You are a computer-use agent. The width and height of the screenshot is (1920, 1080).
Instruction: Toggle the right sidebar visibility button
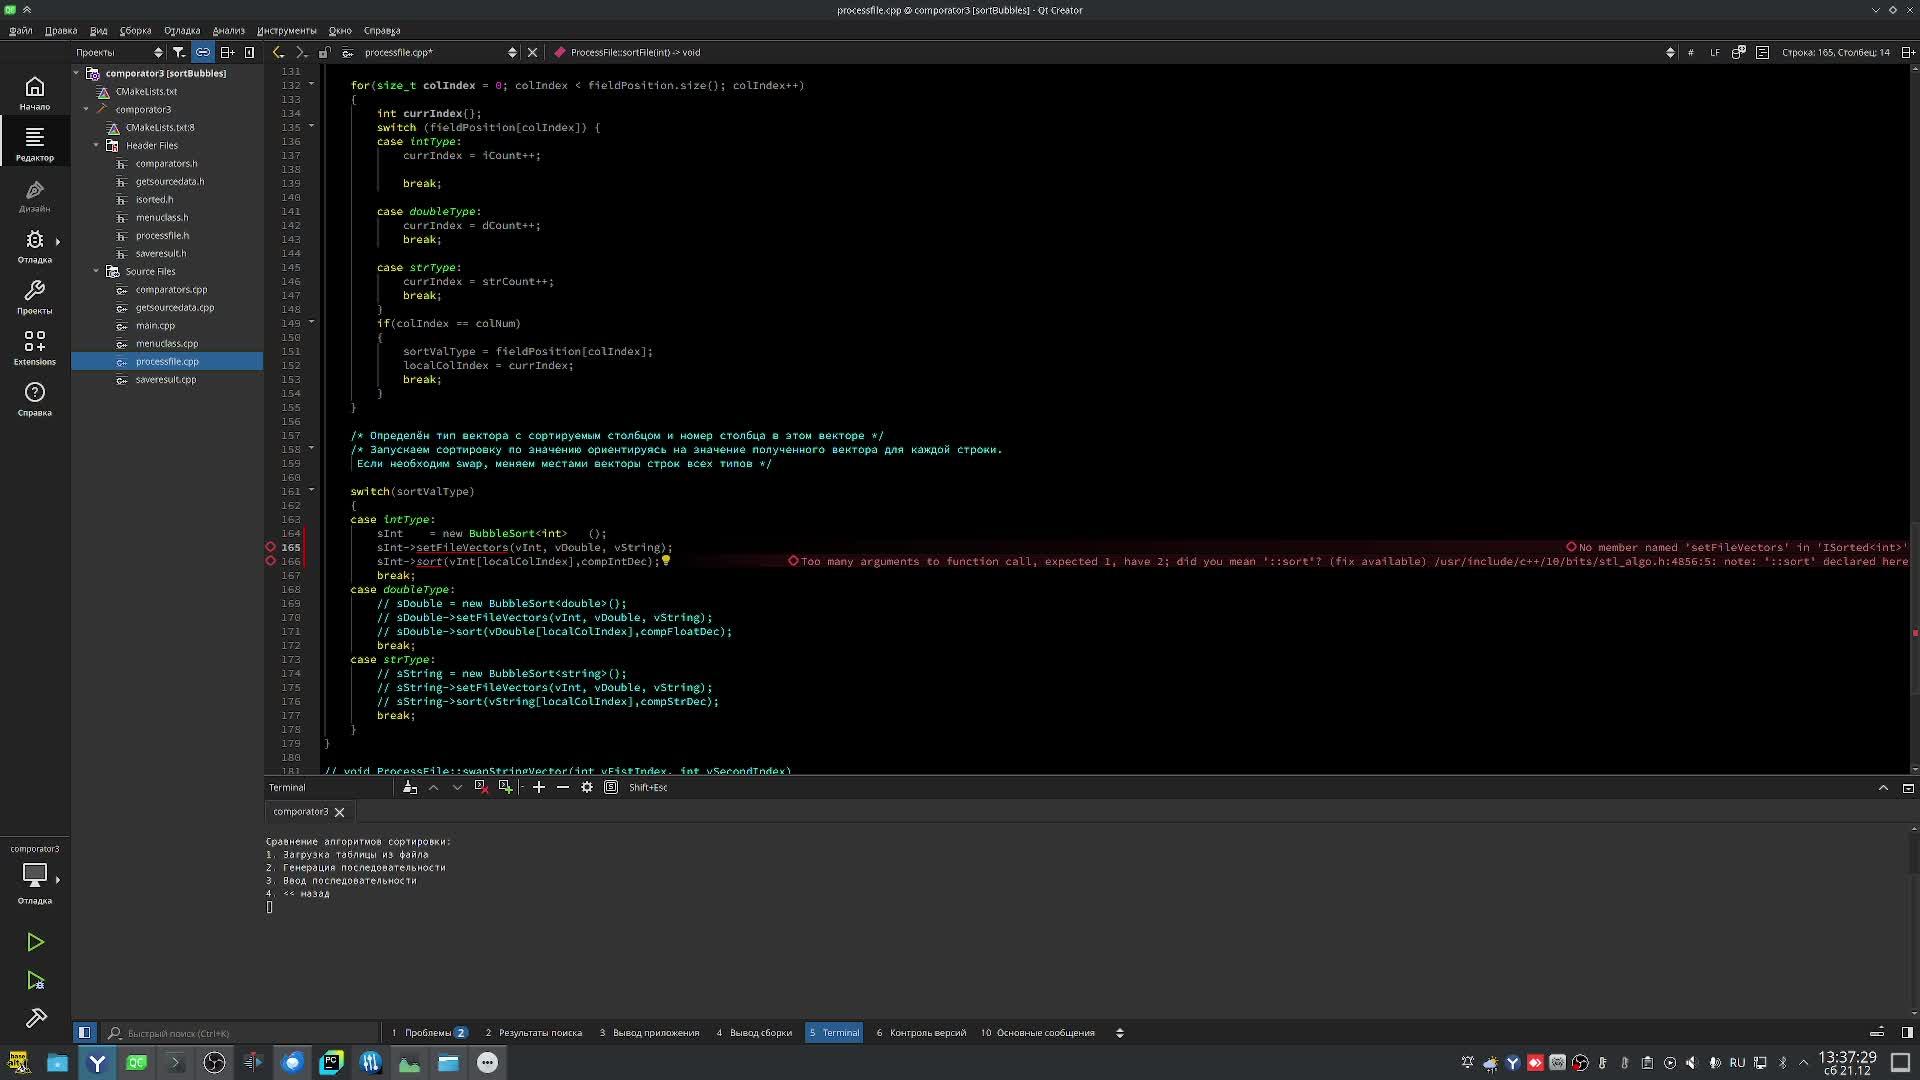1907,1033
